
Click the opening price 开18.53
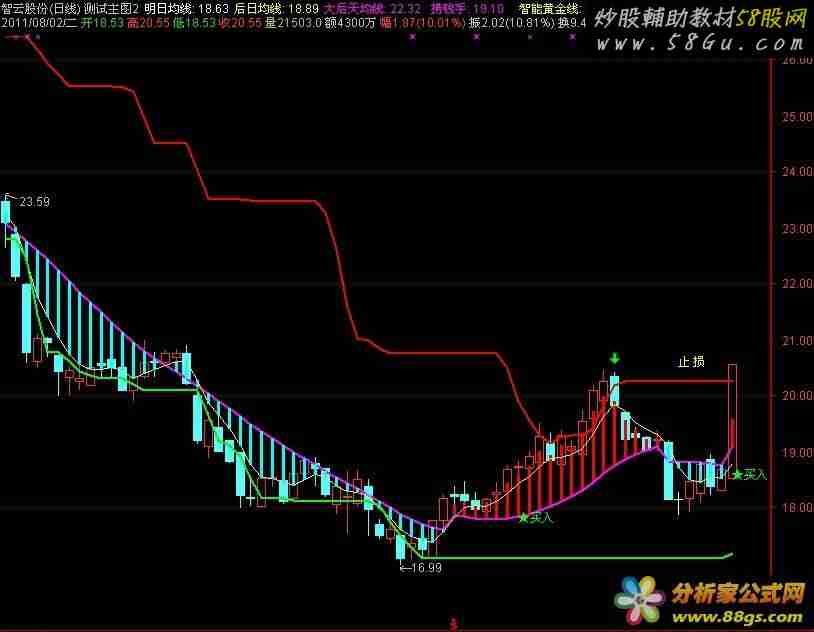[x=102, y=23]
